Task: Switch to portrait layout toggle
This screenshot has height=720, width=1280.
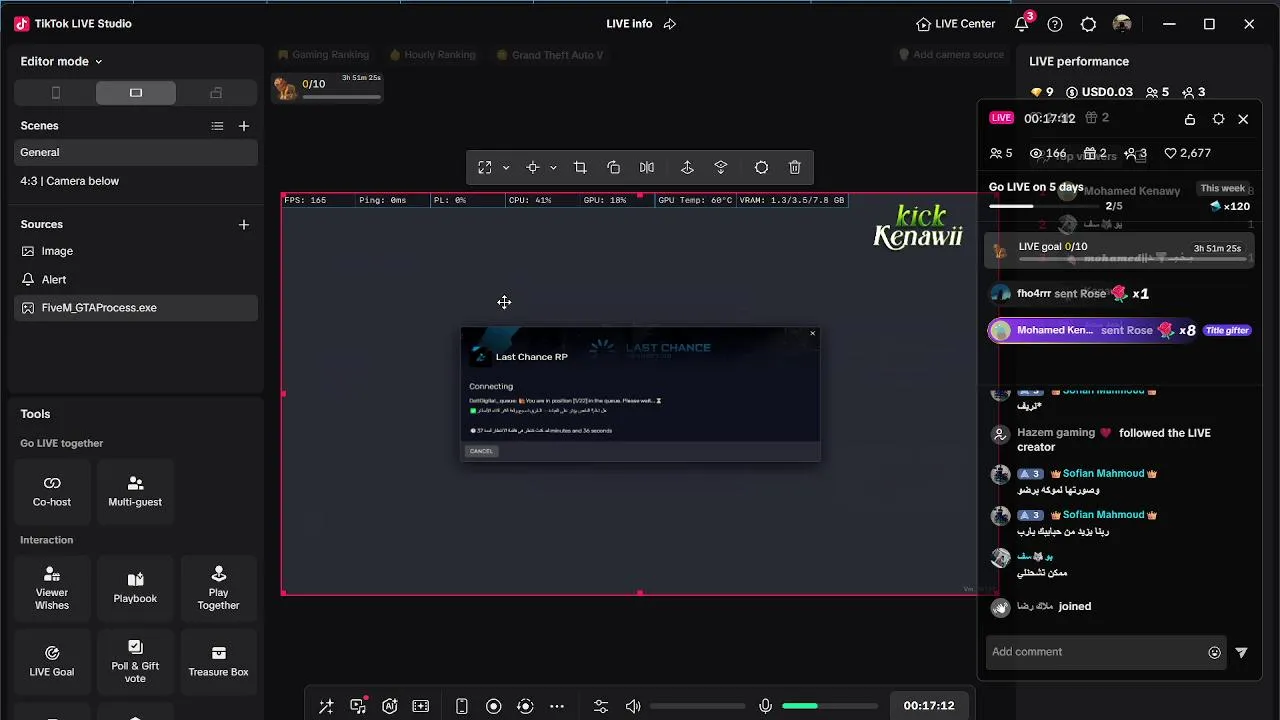Action: coord(56,93)
